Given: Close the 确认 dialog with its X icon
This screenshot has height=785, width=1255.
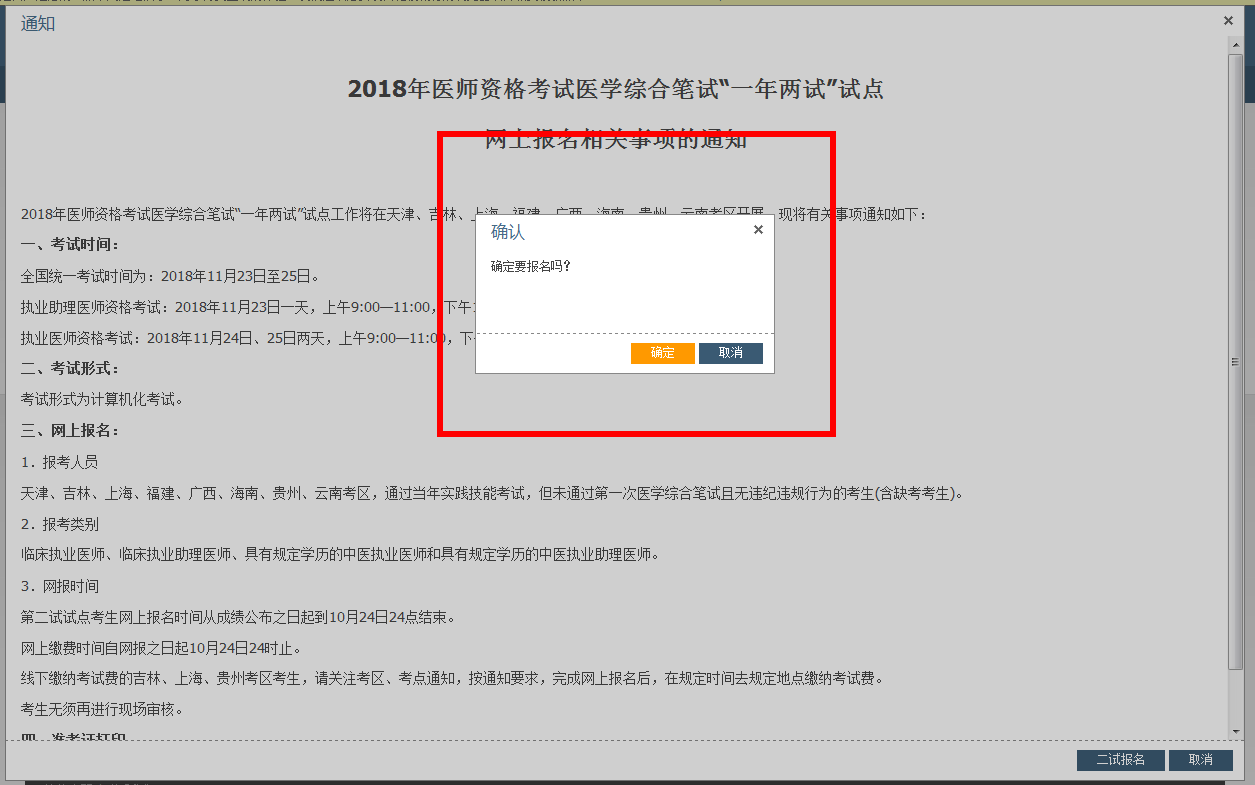Looking at the screenshot, I should click(x=758, y=230).
